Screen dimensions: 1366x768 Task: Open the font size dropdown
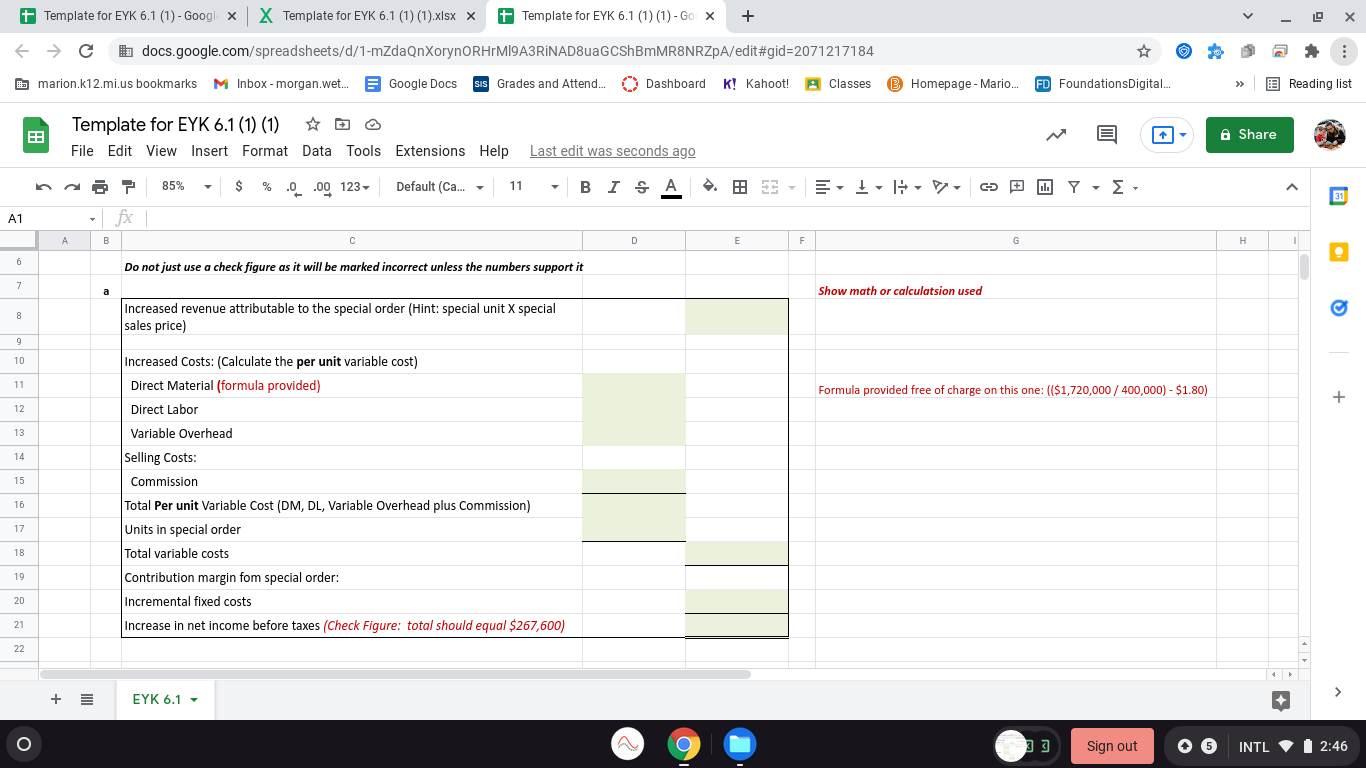[x=530, y=186]
